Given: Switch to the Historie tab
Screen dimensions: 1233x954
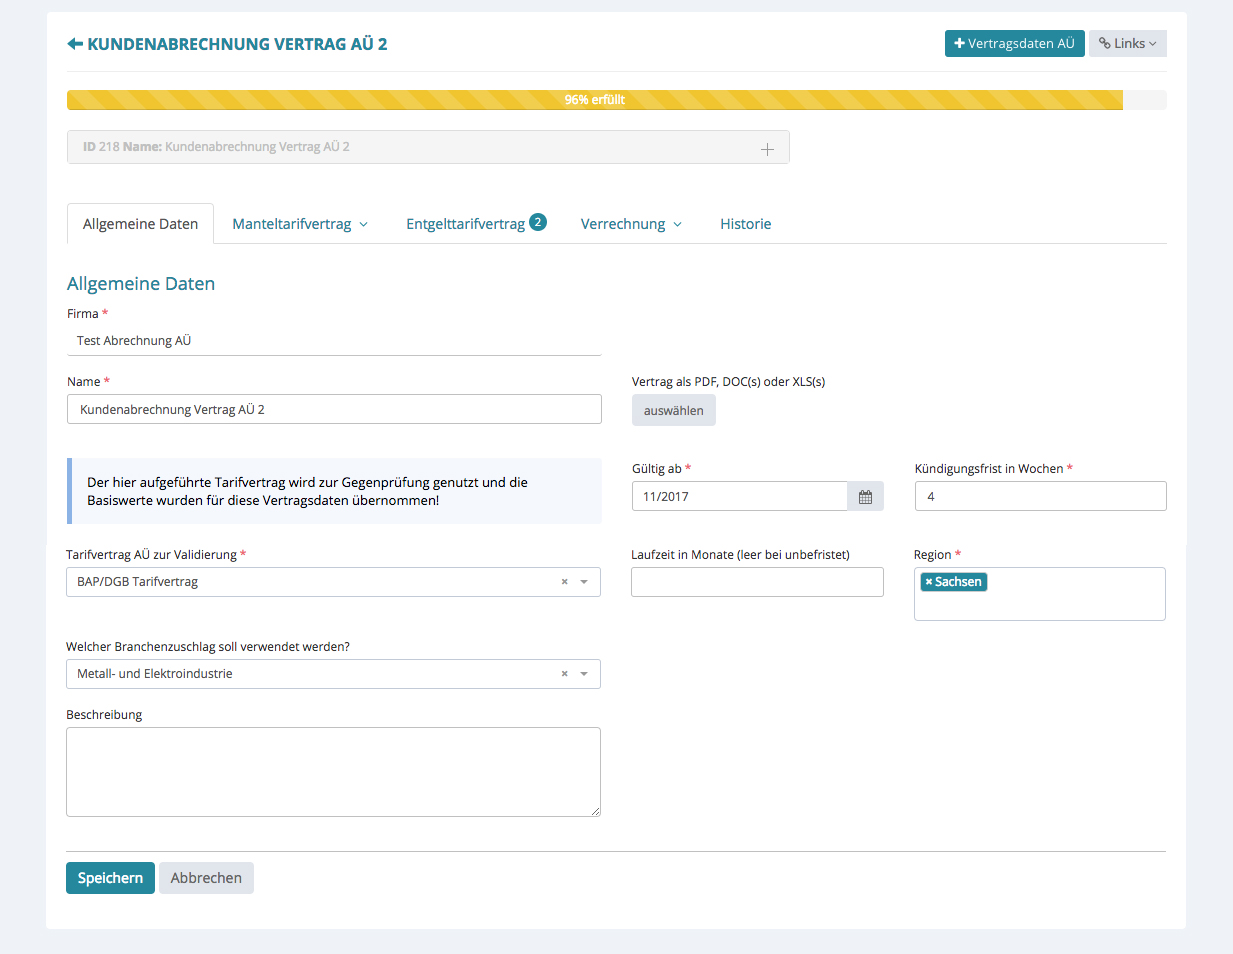Looking at the screenshot, I should click(x=745, y=224).
